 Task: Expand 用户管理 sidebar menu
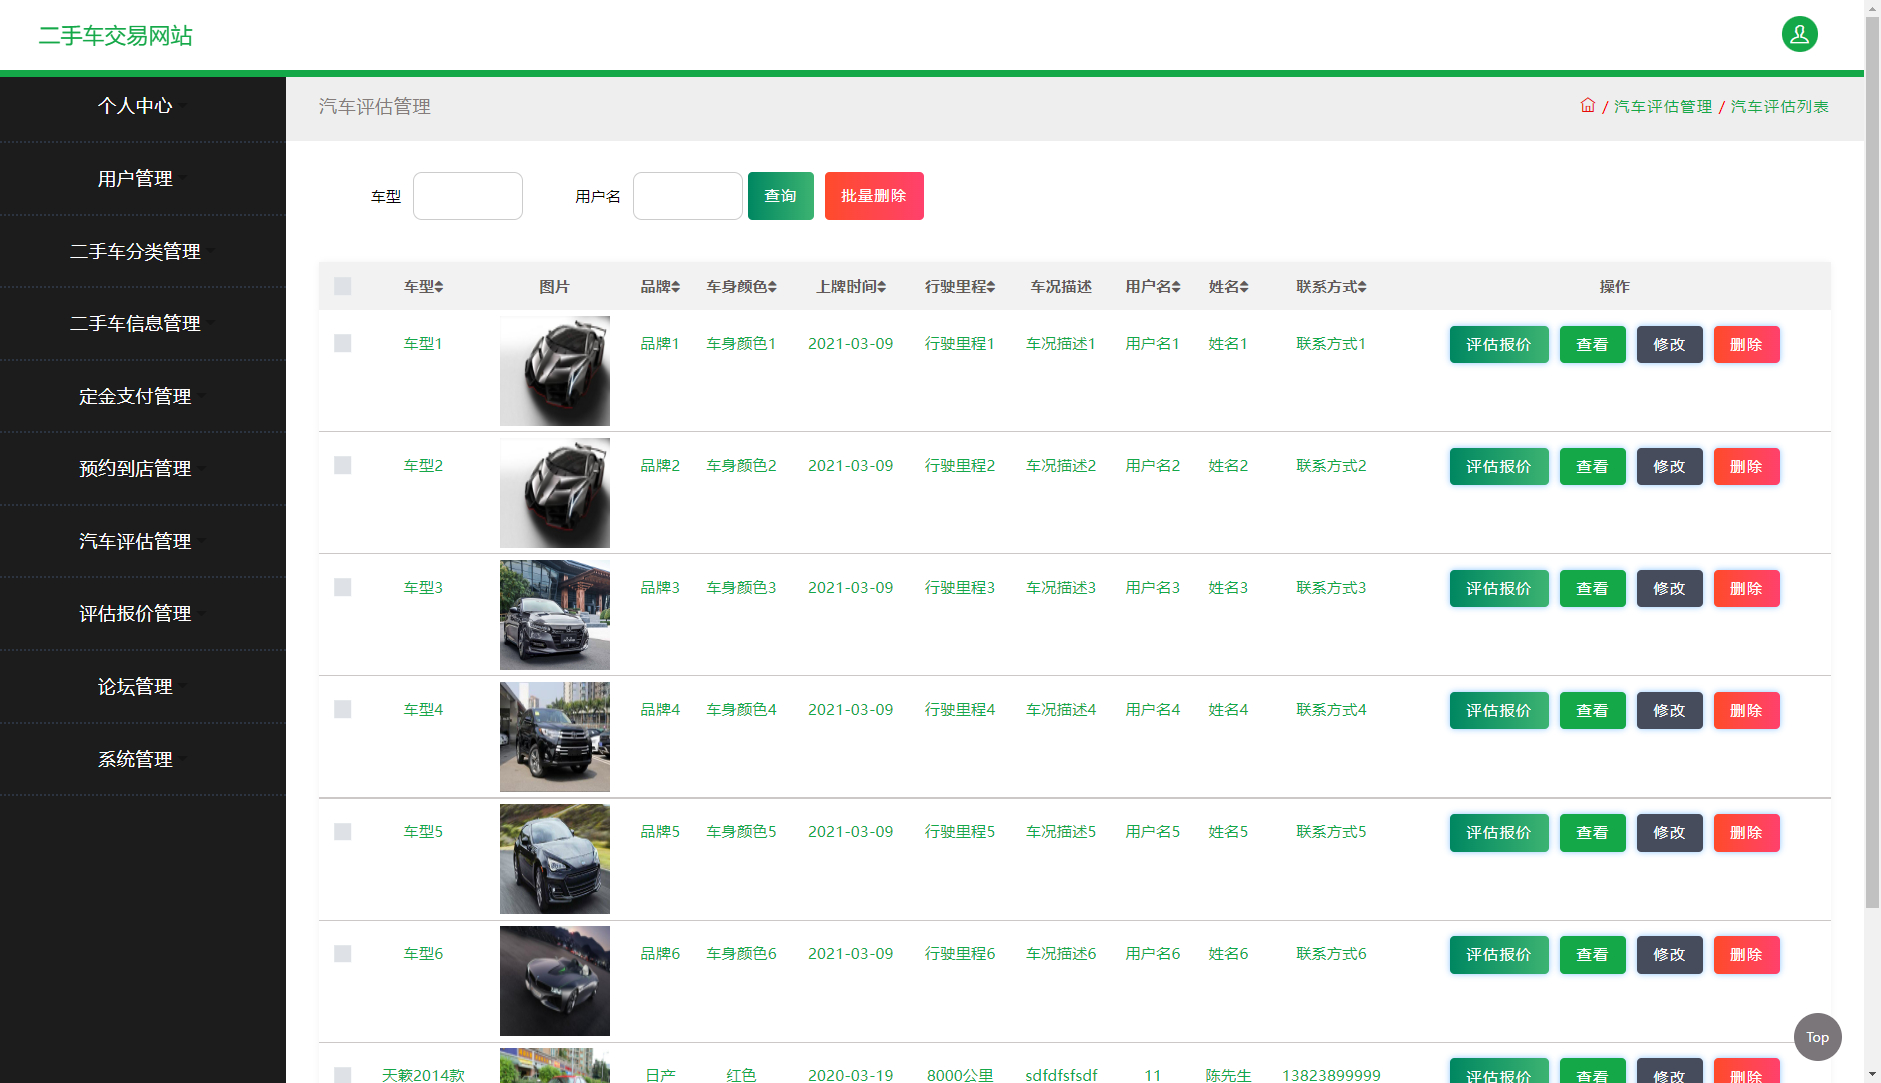(x=142, y=178)
